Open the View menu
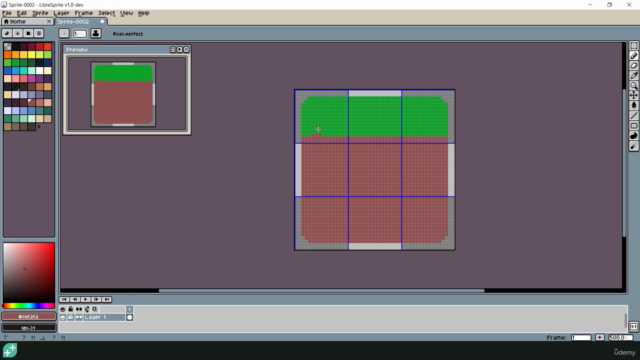 click(x=127, y=13)
